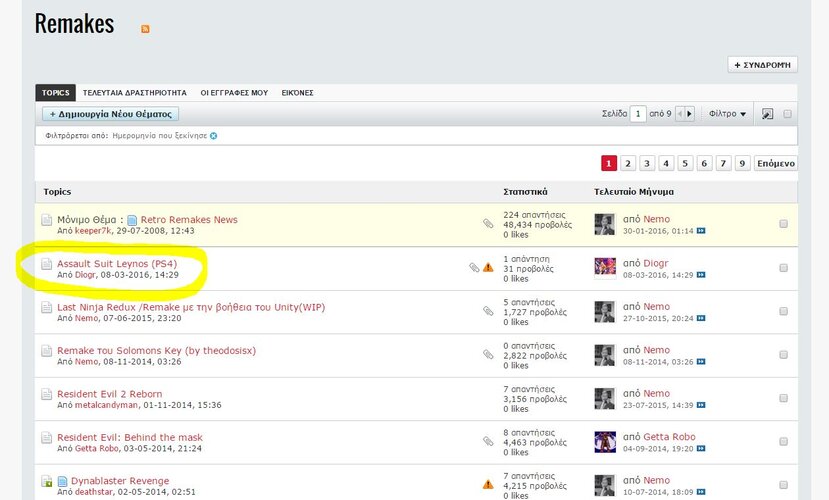Image resolution: width=829 pixels, height=500 pixels.
Task: Click the page number input field
Action: 638,114
